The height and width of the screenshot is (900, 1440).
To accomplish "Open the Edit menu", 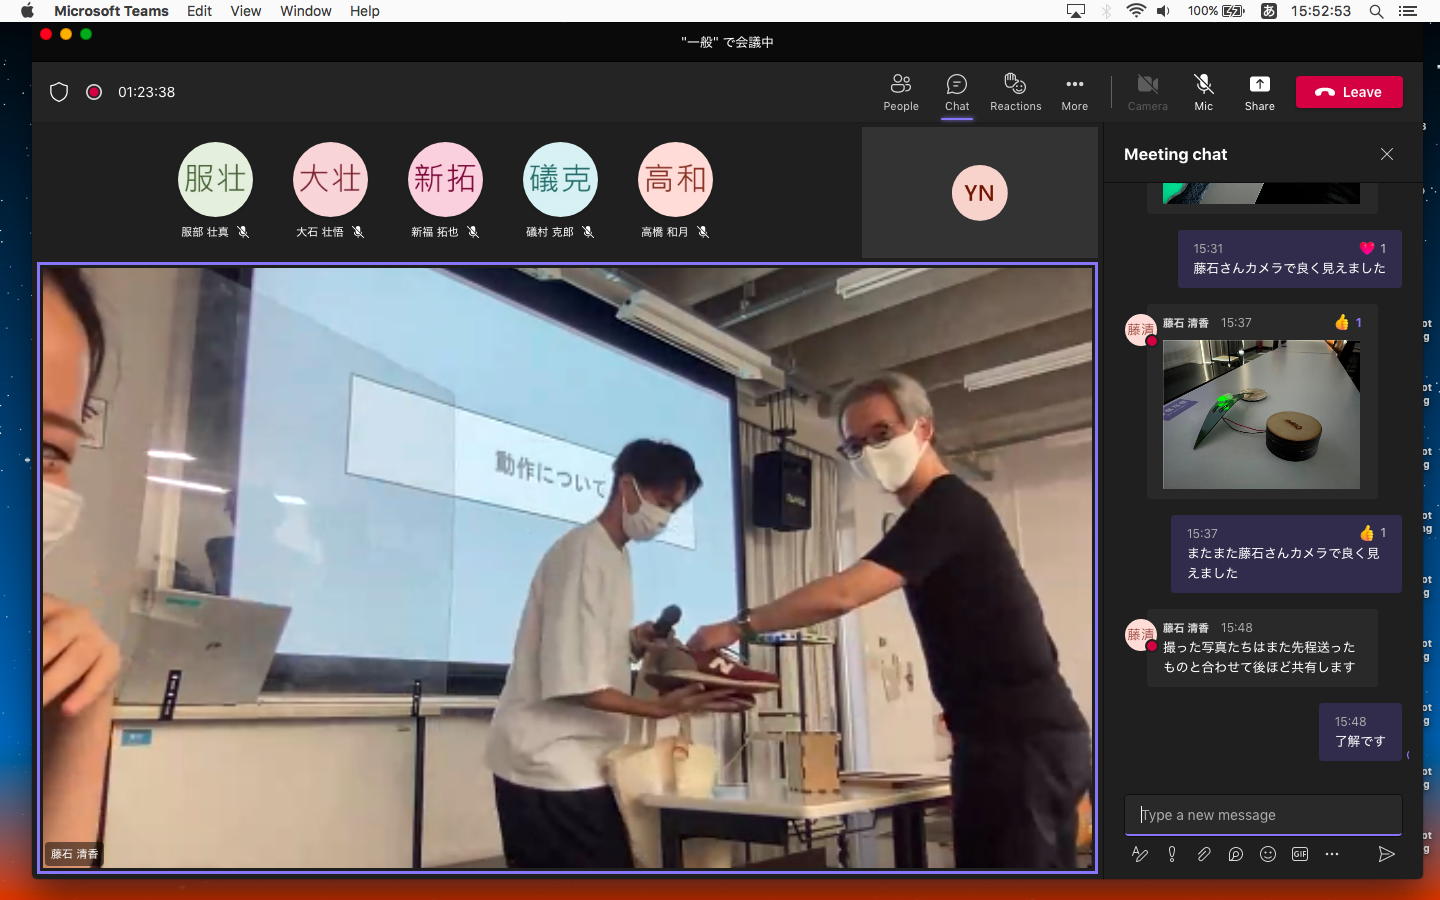I will (x=199, y=11).
